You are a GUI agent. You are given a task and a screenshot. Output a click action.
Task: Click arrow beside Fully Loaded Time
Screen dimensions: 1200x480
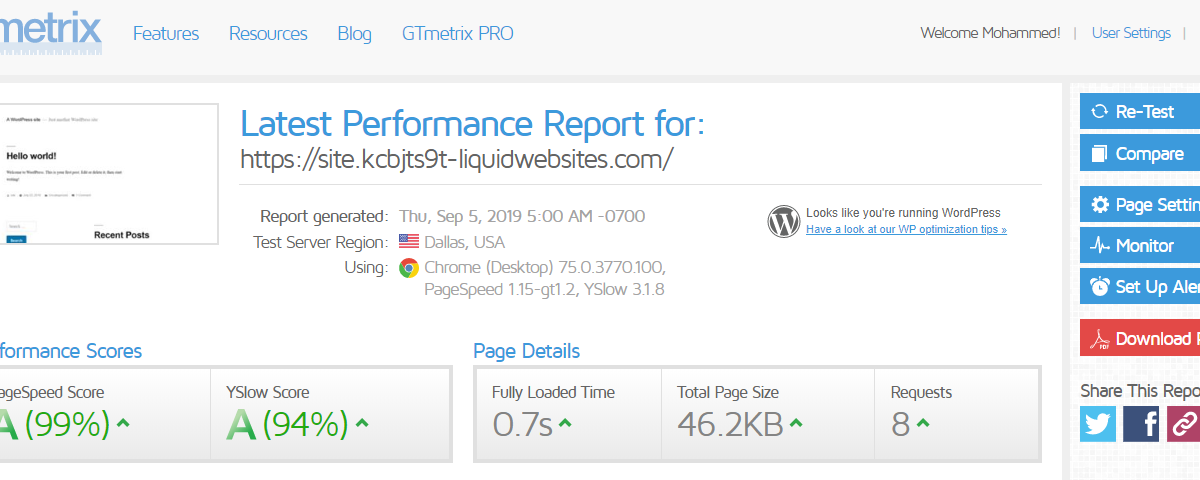(x=565, y=423)
